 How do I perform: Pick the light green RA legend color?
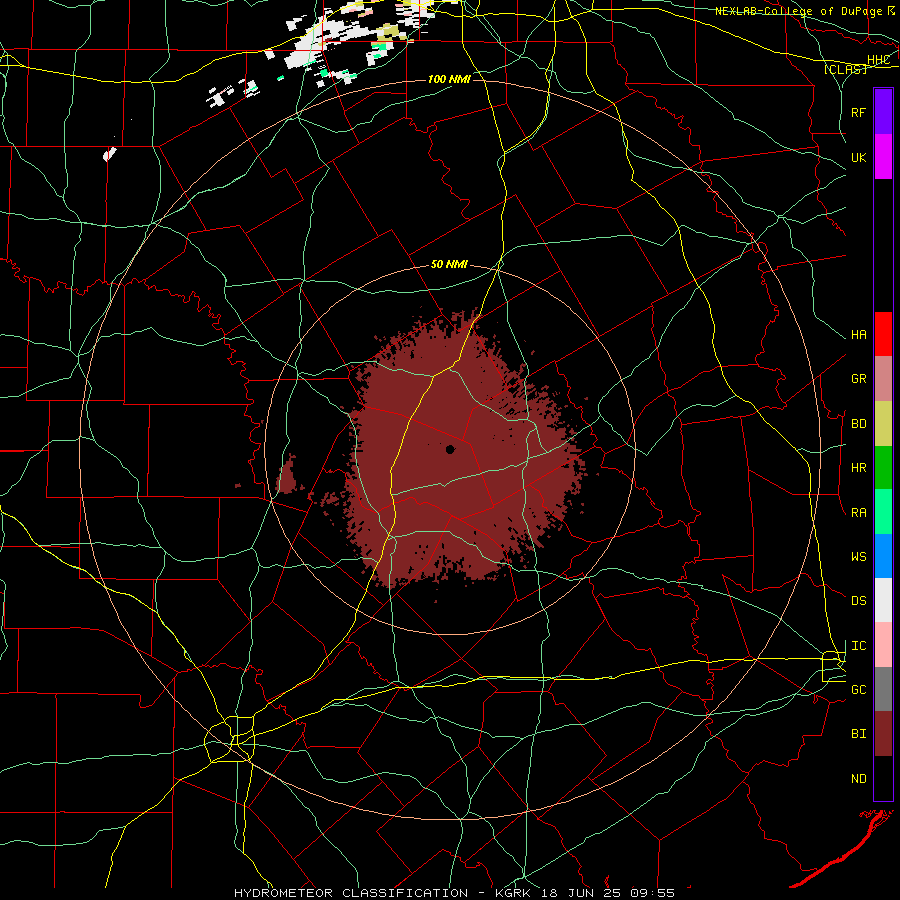pos(883,512)
